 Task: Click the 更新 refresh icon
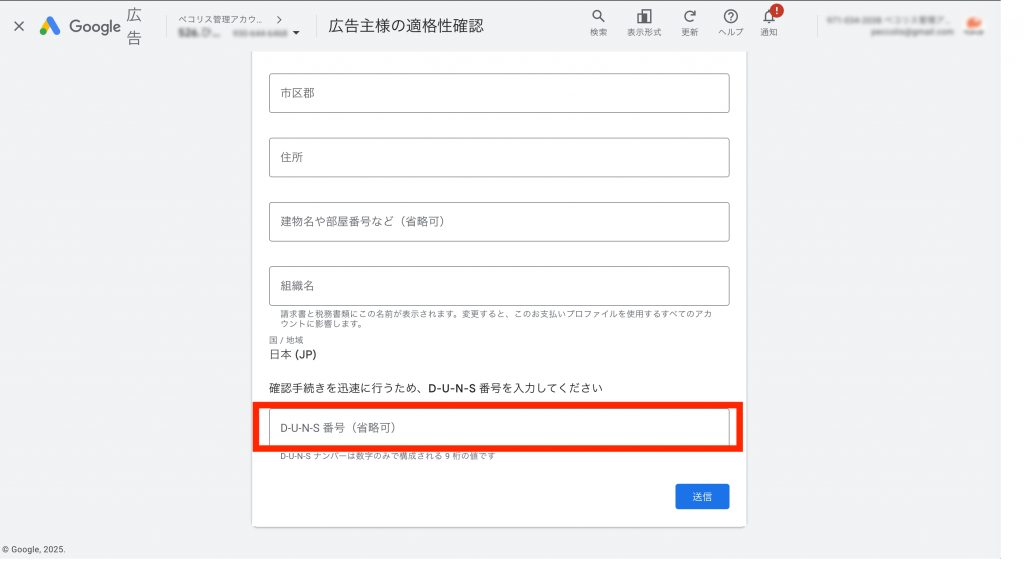coord(690,24)
